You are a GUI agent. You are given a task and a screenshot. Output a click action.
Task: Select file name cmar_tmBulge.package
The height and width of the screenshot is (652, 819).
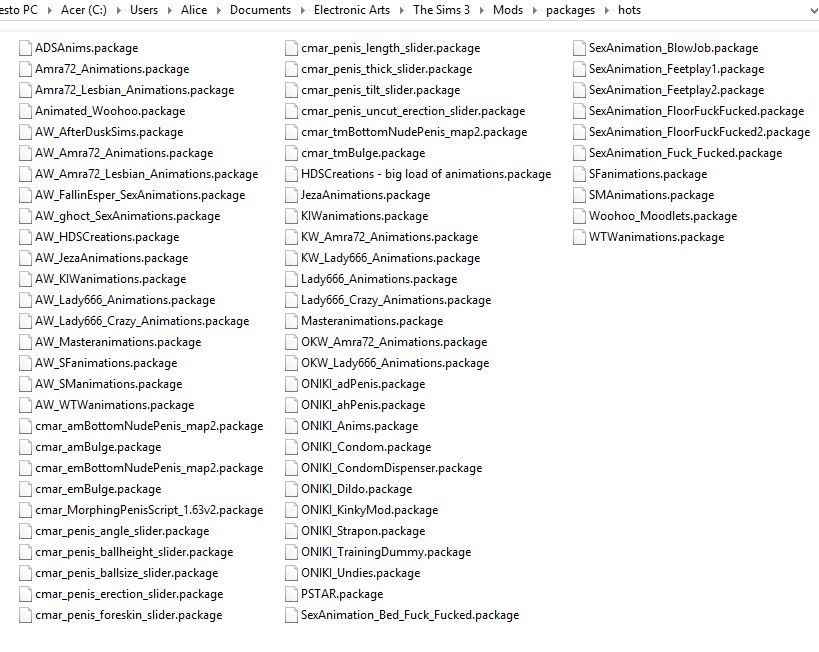(363, 153)
